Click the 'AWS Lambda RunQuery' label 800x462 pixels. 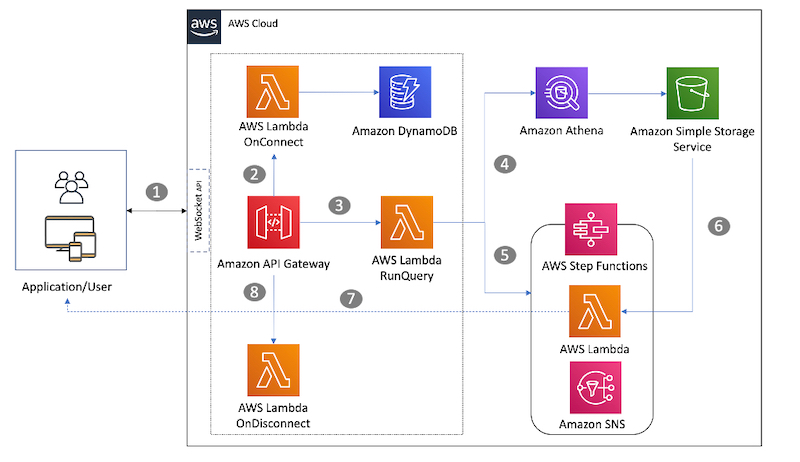[x=407, y=268]
